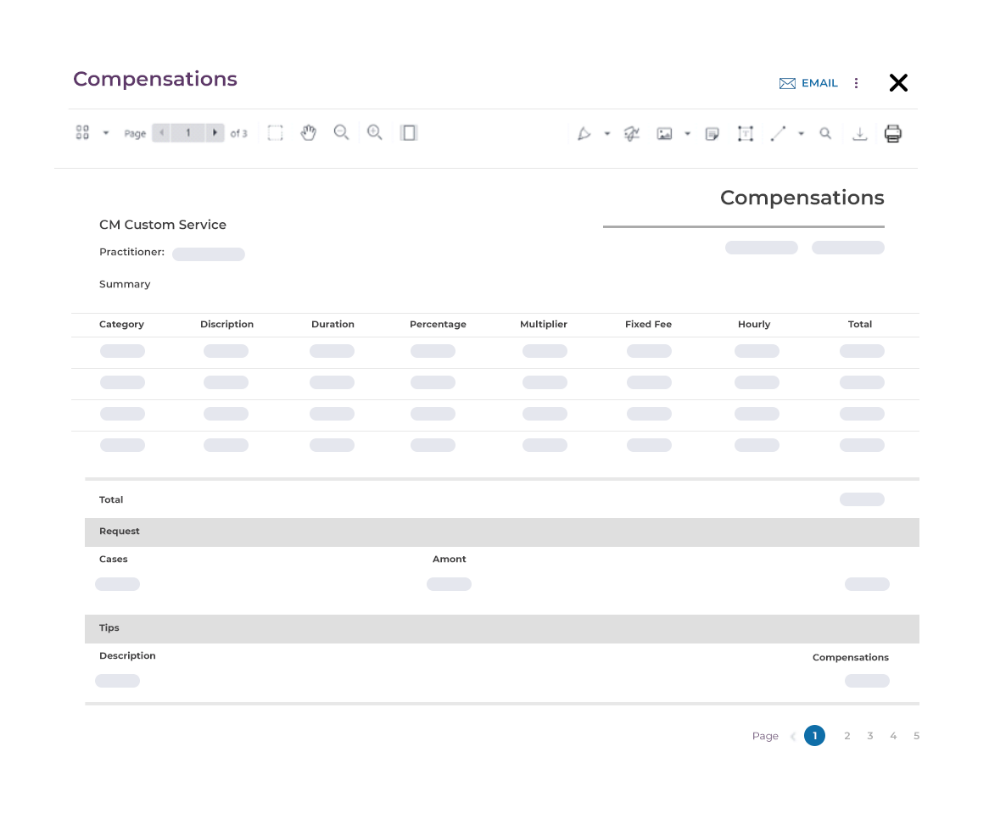Select the pan hand tool

pos(308,133)
